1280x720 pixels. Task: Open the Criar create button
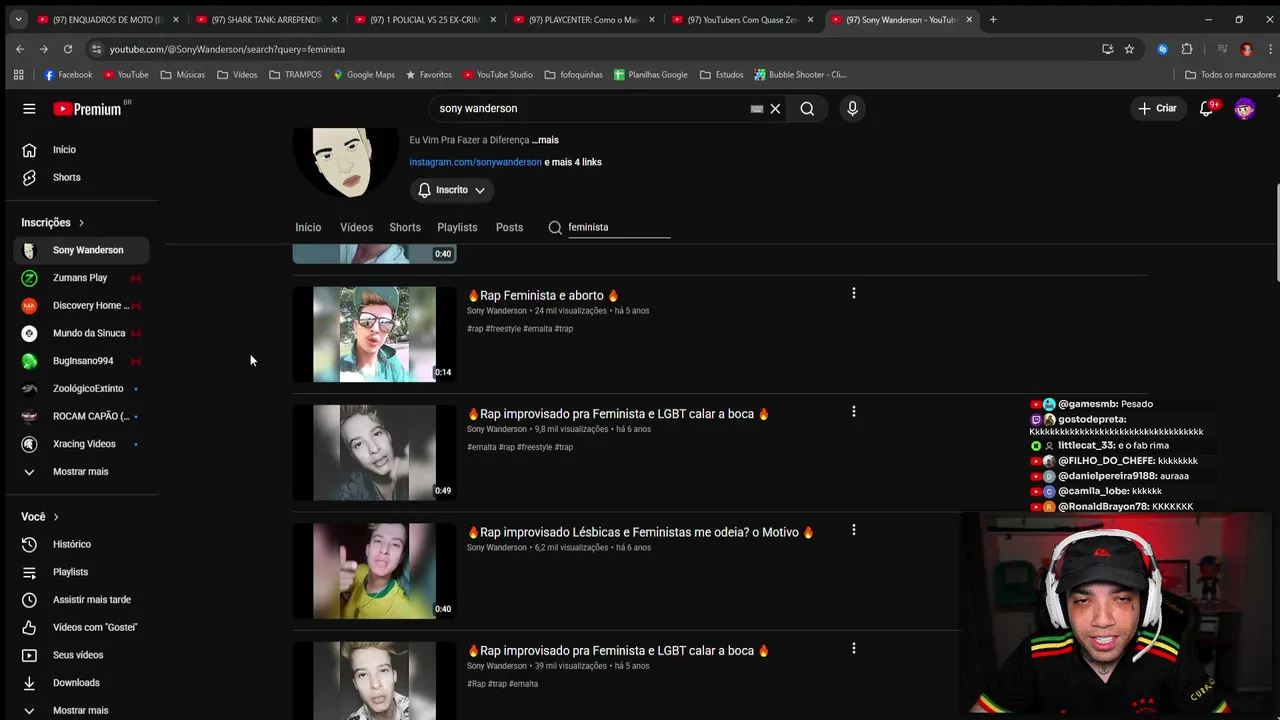click(x=1158, y=108)
